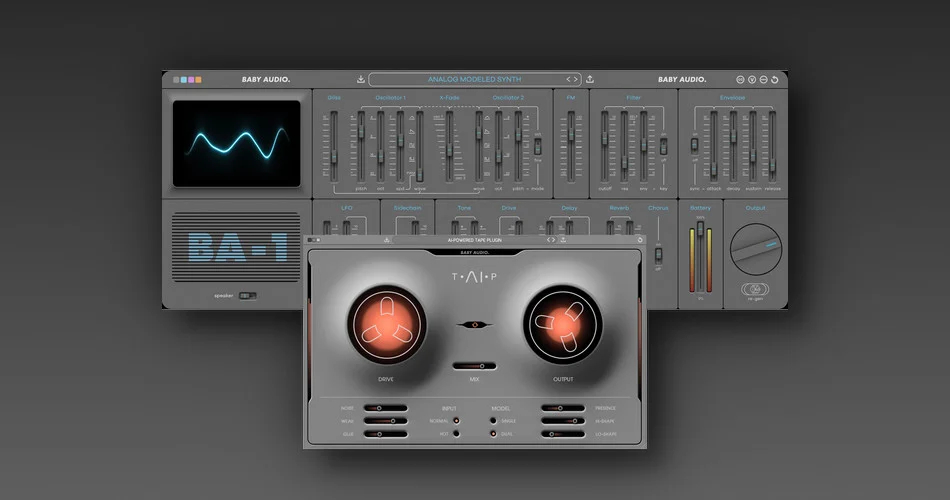Toggle the Filter key on/off switch

point(663,146)
